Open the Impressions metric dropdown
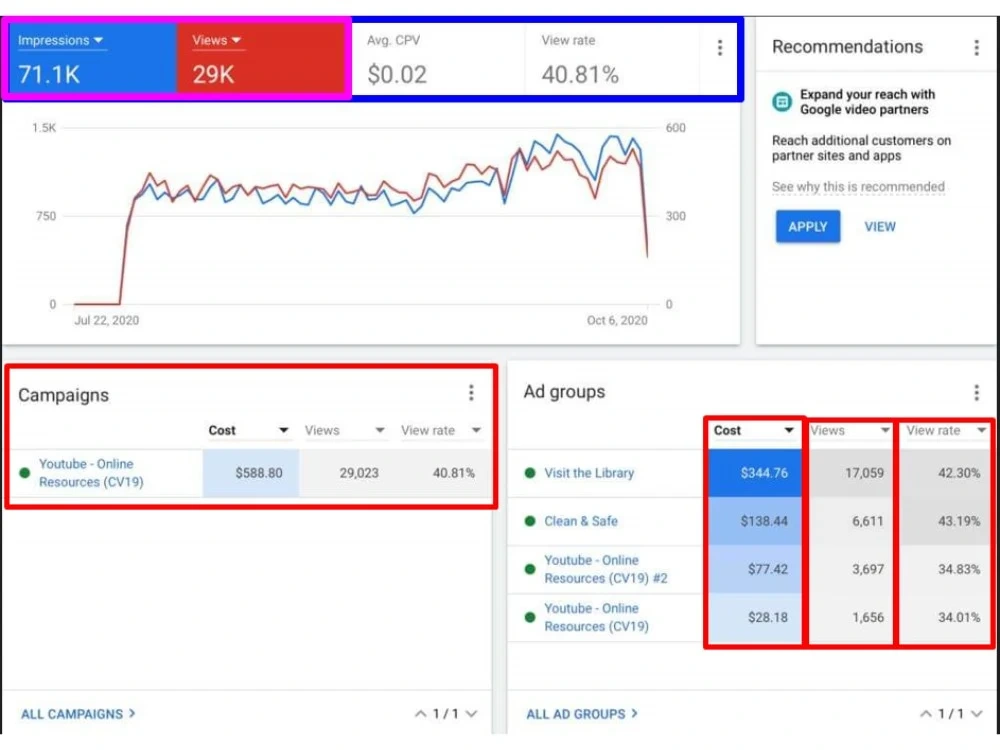Viewport: 1000px width, 750px height. [x=61, y=40]
